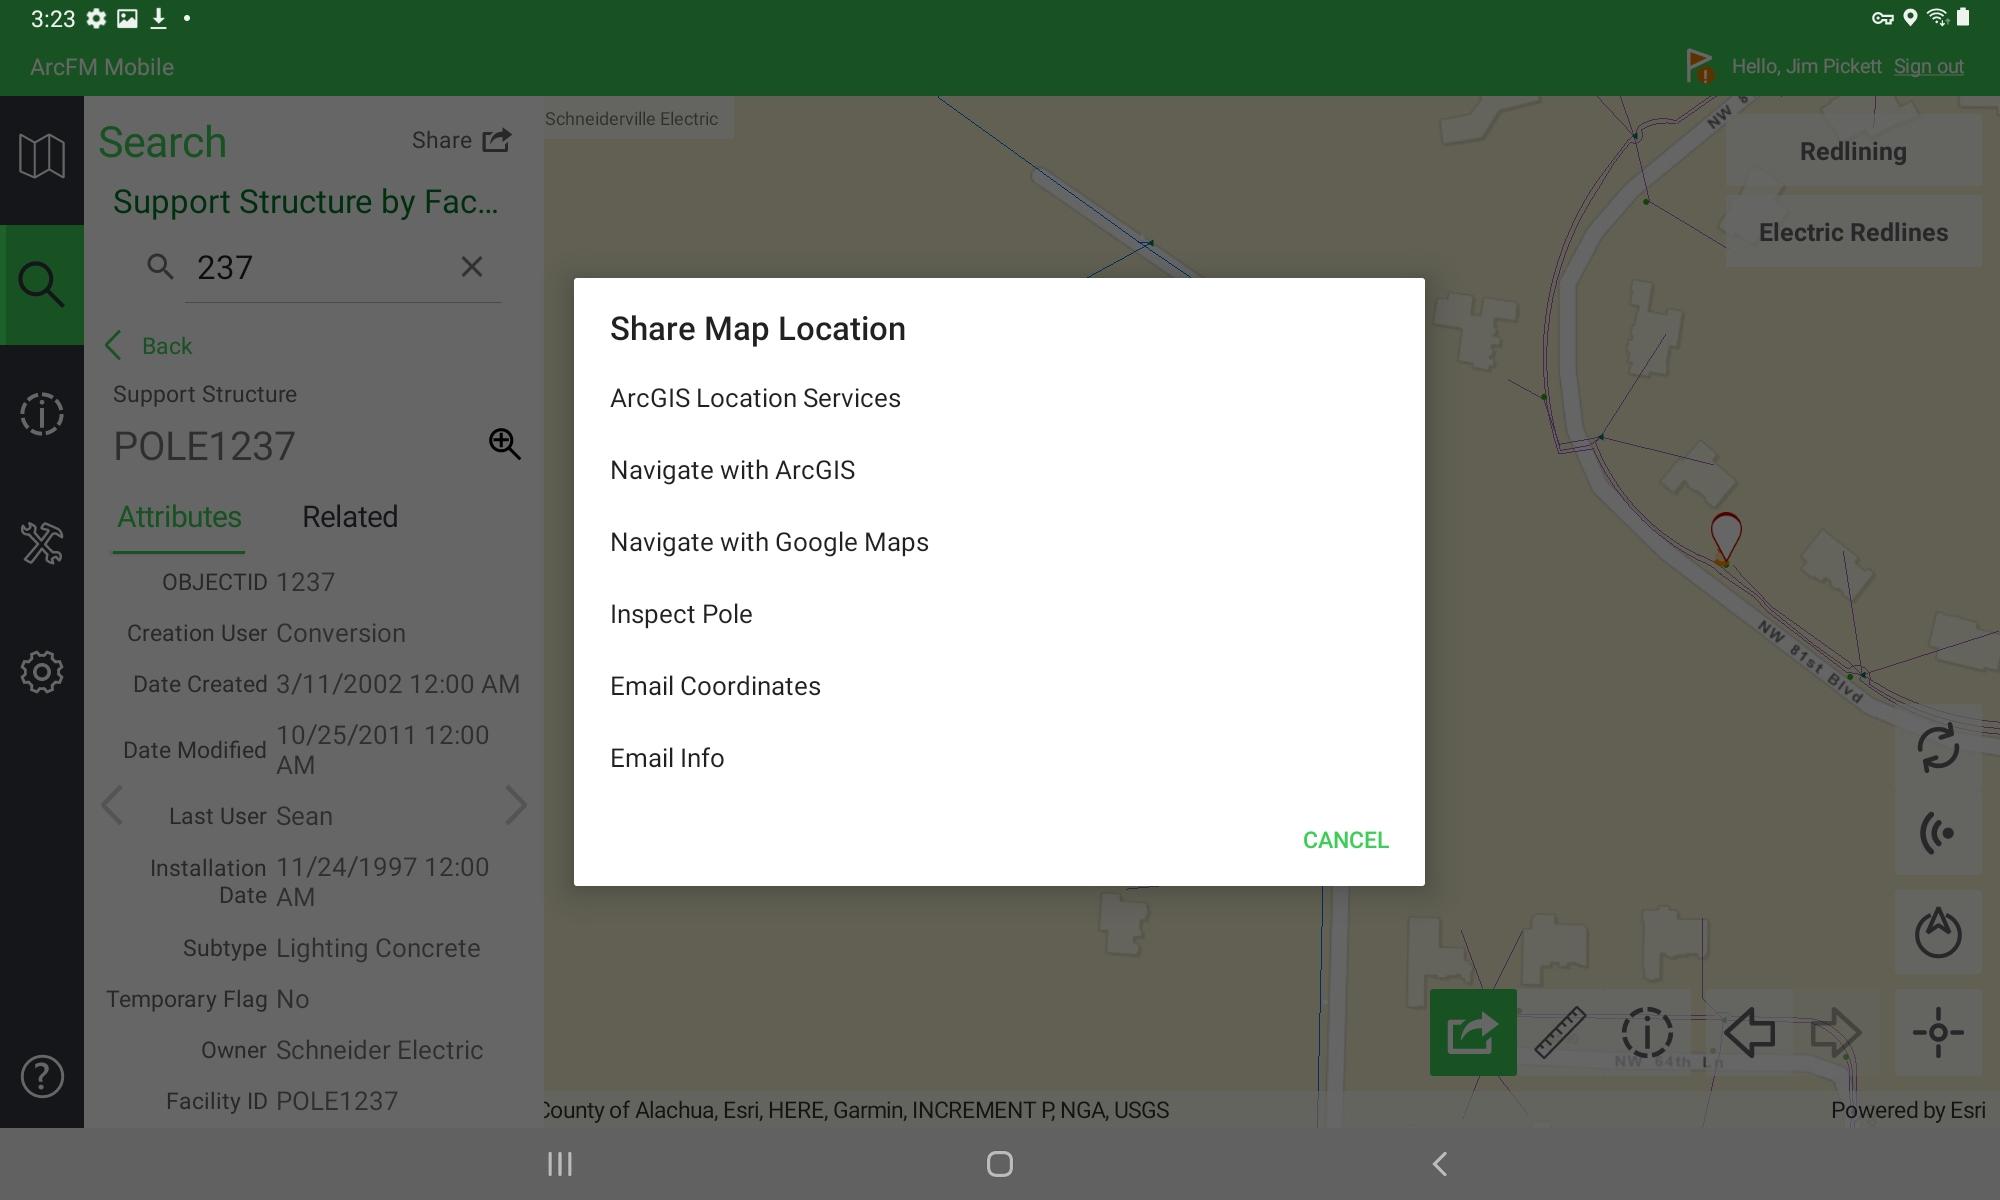Screen dimensions: 2000x1200
Task: Dismiss dialog with CANCEL
Action: (x=1345, y=840)
